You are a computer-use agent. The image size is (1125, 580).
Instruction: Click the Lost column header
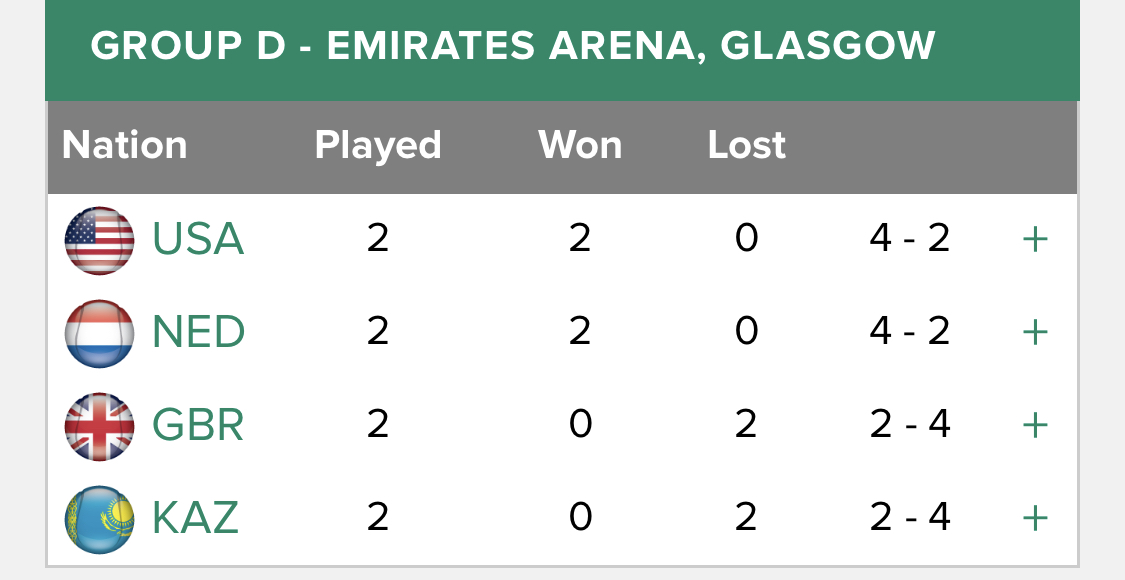(746, 145)
